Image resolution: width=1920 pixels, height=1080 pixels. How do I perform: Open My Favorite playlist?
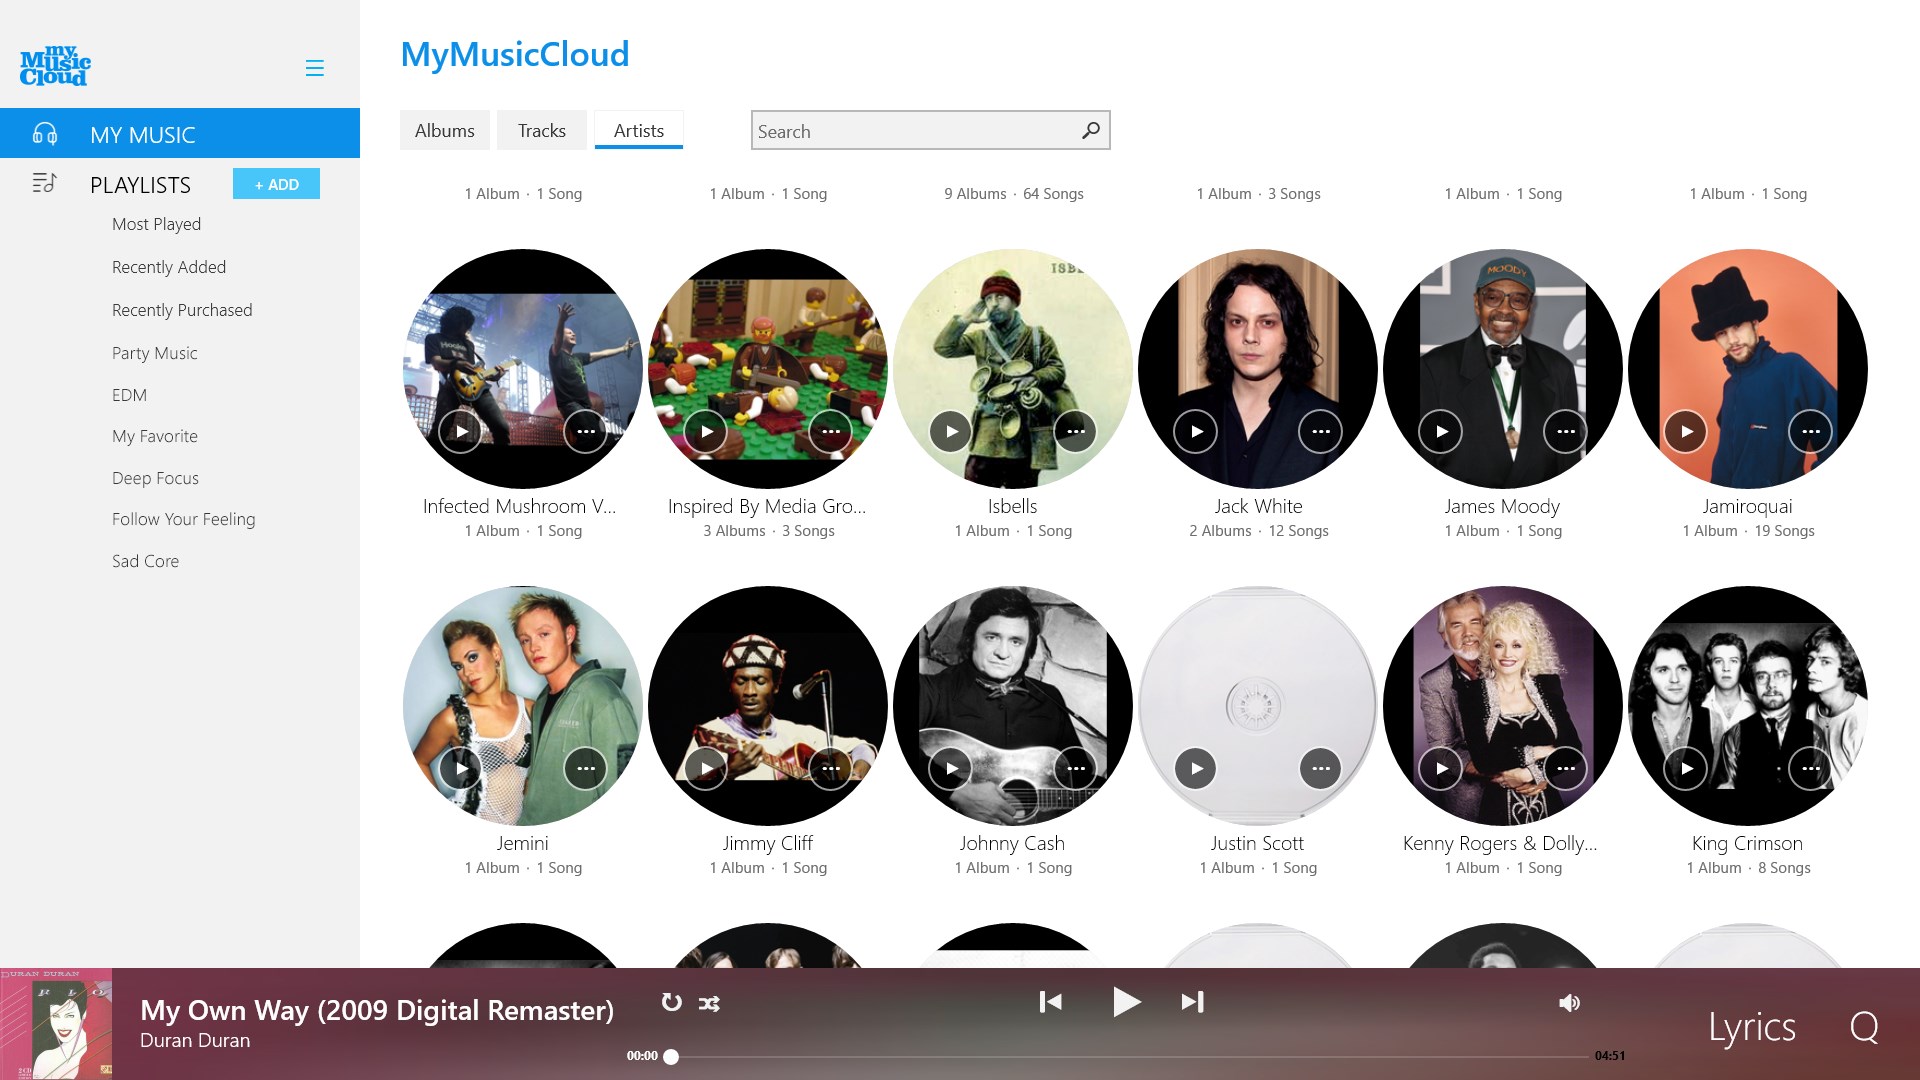coord(155,436)
